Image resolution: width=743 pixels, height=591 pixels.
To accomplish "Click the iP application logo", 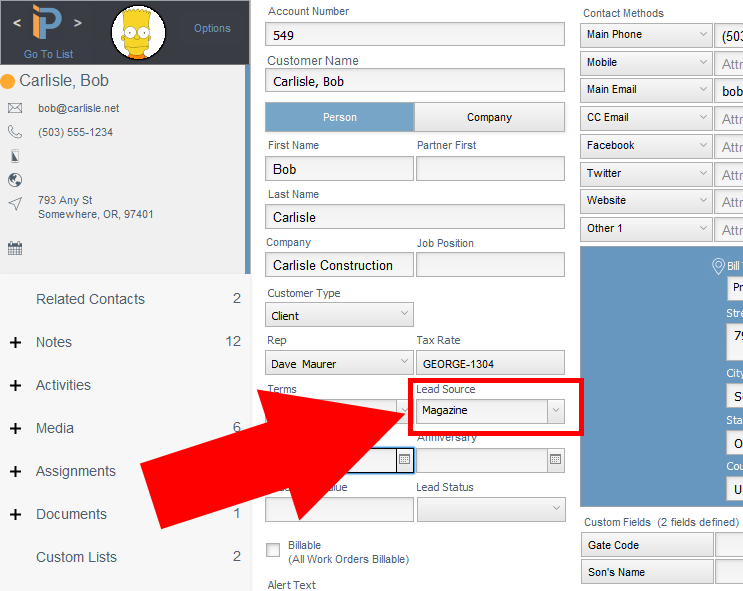I will point(46,22).
